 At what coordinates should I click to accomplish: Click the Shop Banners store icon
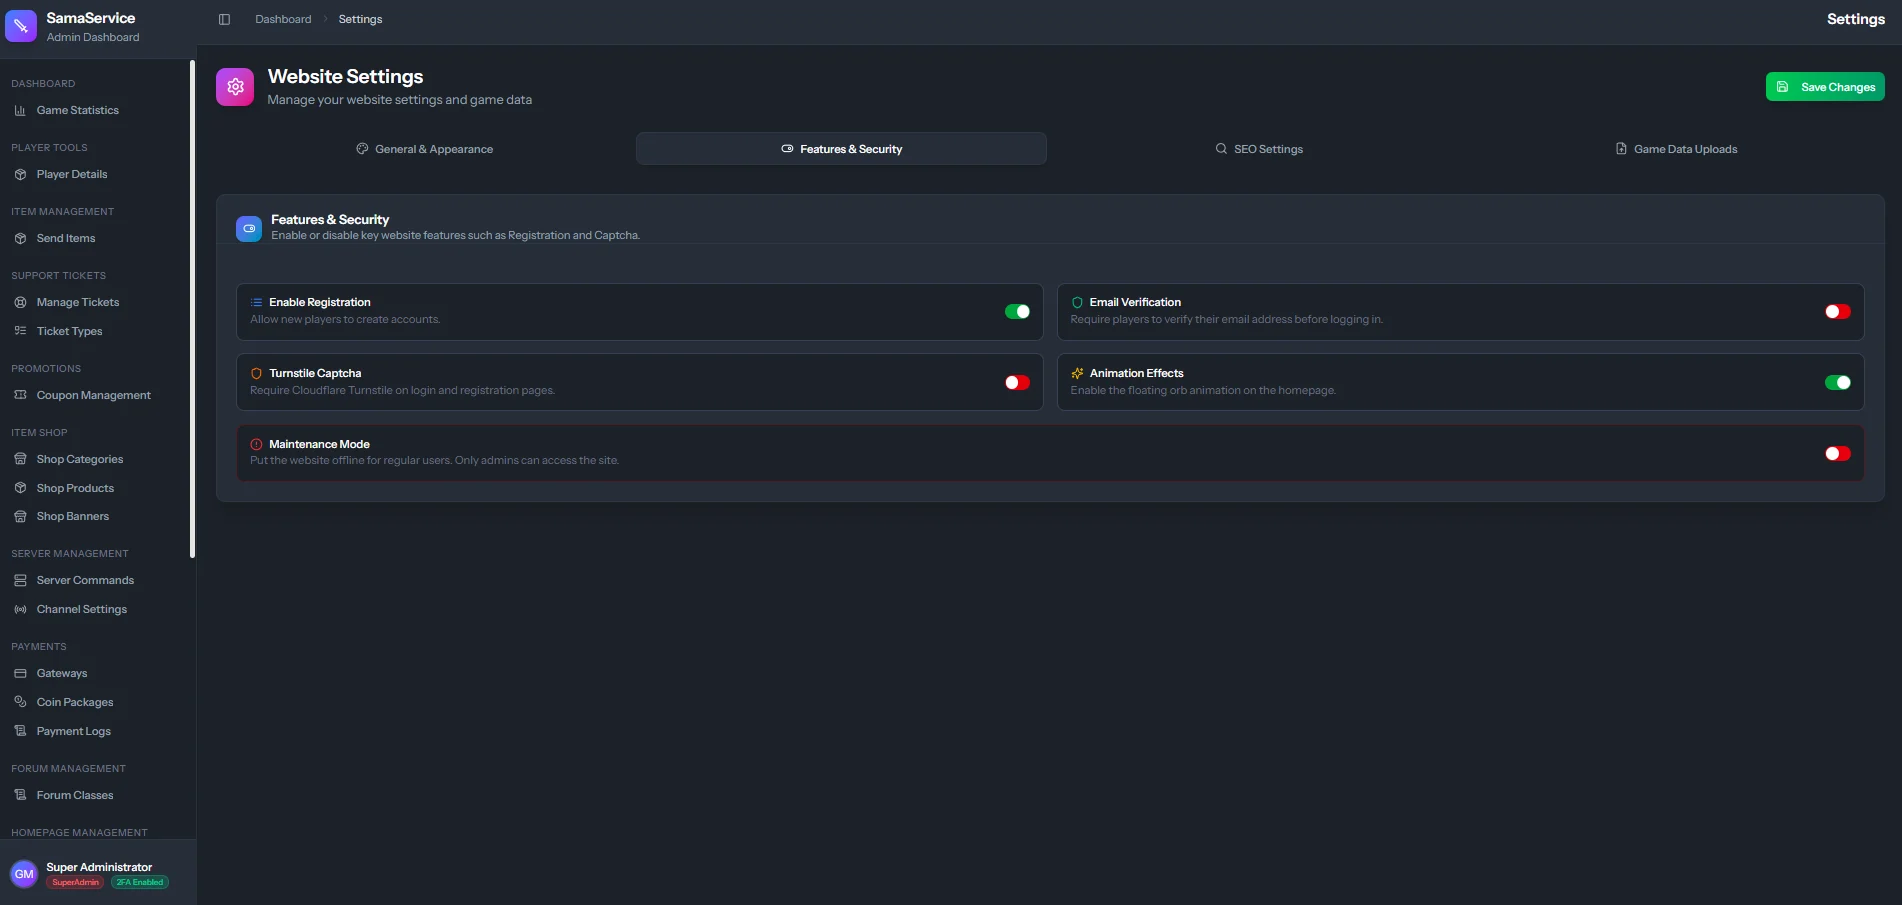pyautogui.click(x=20, y=516)
